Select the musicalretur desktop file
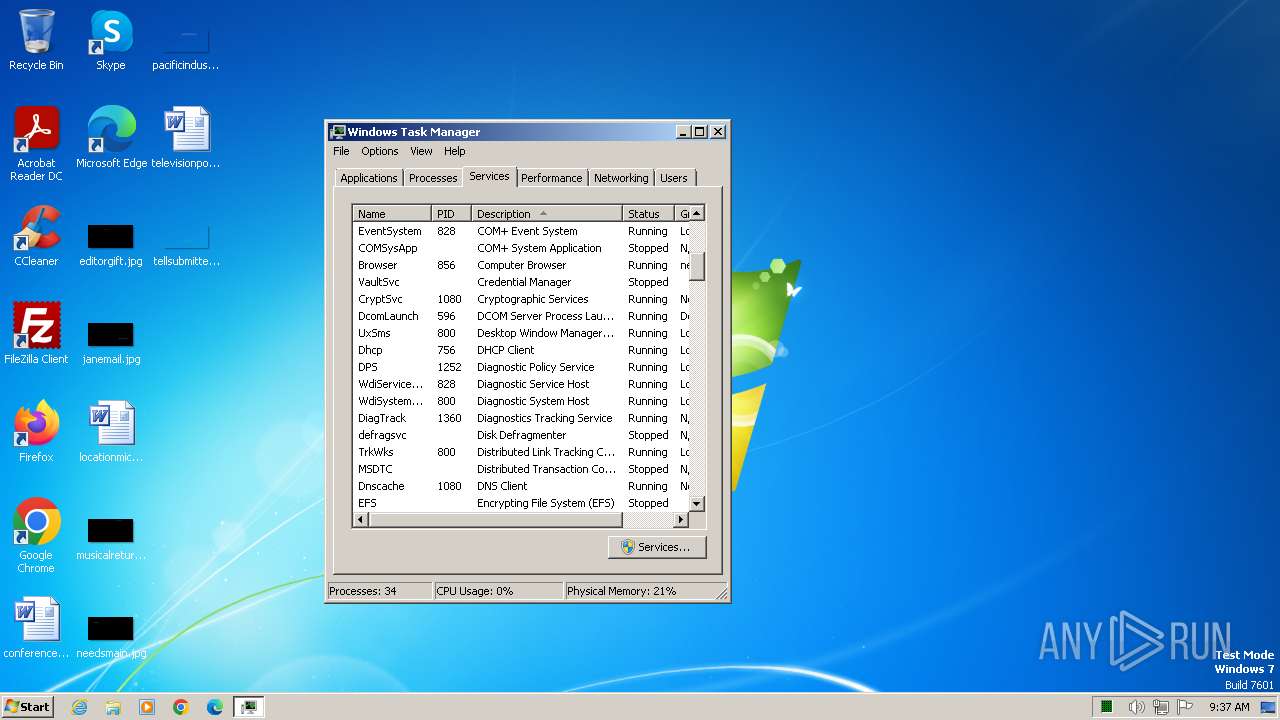 click(x=111, y=539)
